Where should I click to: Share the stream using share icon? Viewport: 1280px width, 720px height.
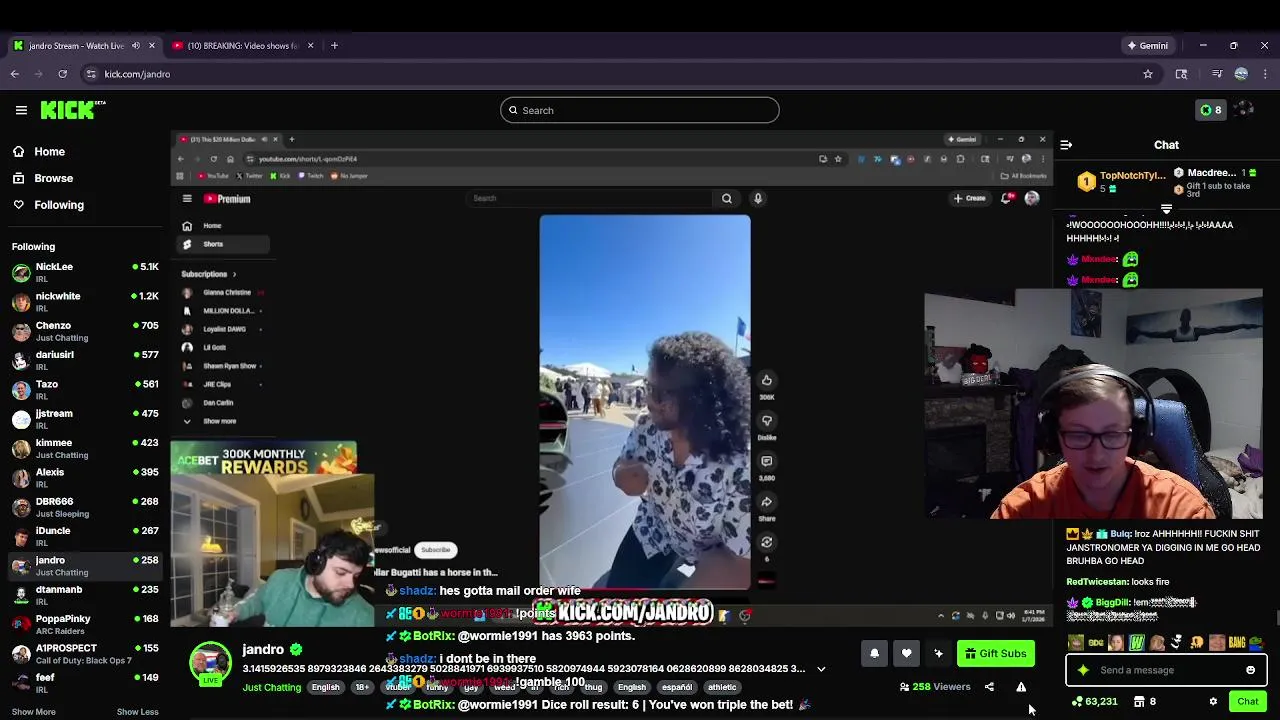point(989,687)
